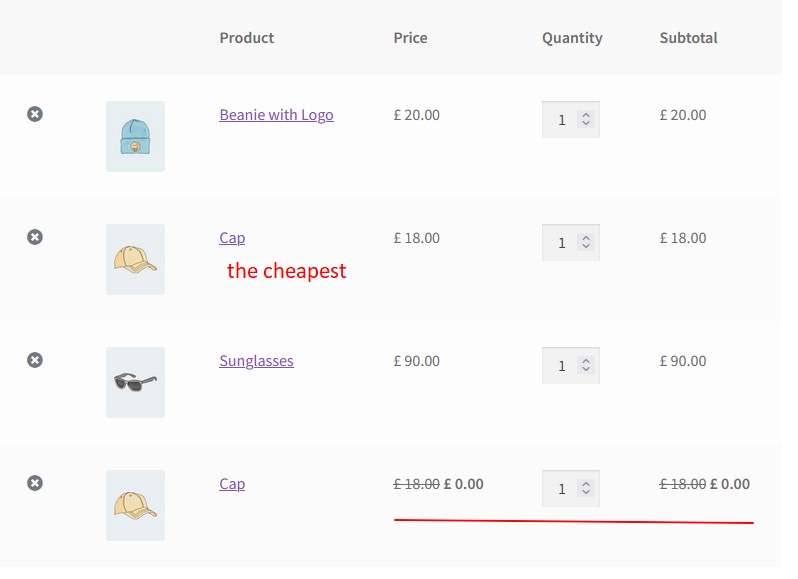Remove the free £0.00 Cap item

coord(35,483)
